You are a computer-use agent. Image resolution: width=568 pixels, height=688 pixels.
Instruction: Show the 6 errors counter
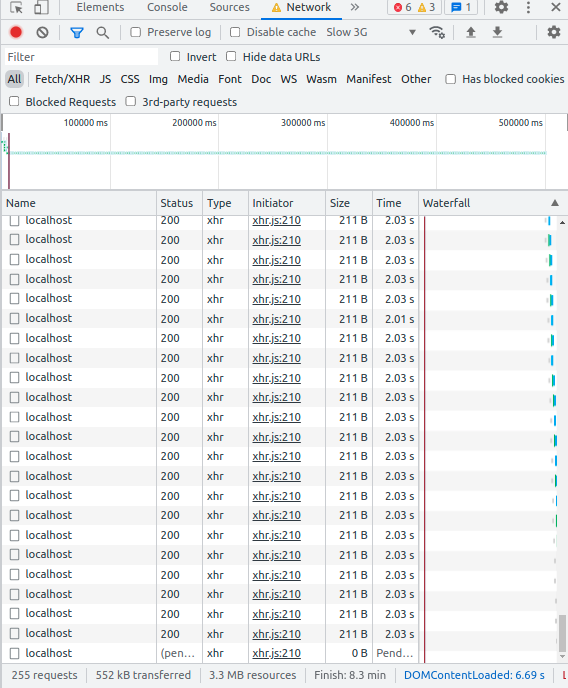tap(403, 7)
